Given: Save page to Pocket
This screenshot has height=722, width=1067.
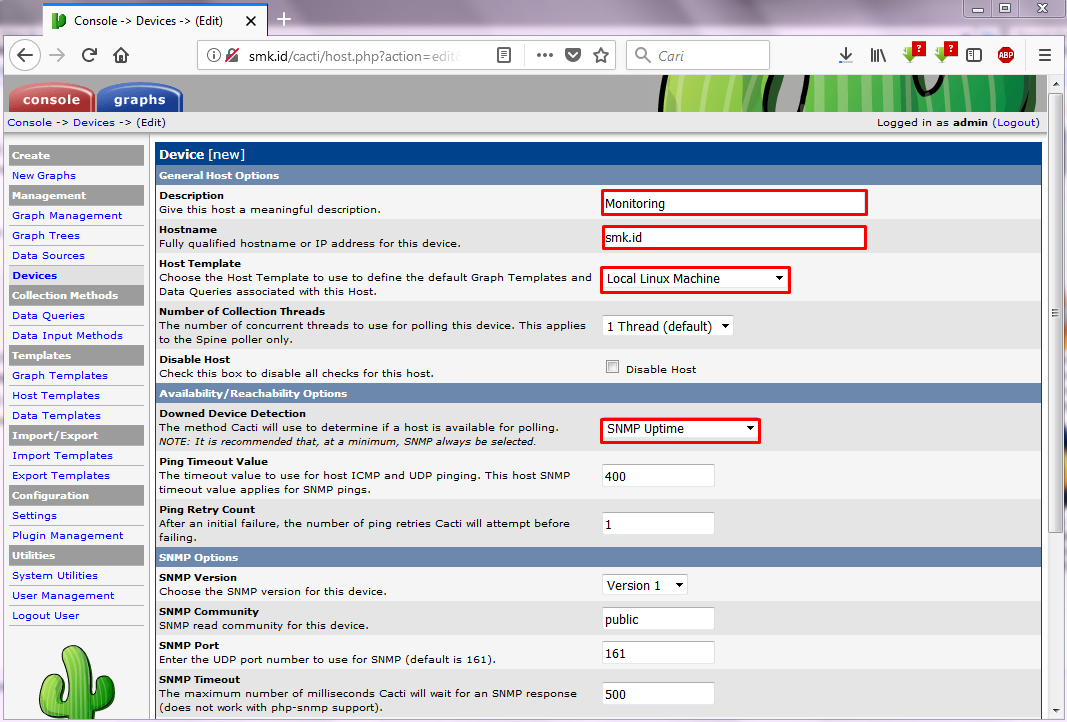Looking at the screenshot, I should 571,56.
